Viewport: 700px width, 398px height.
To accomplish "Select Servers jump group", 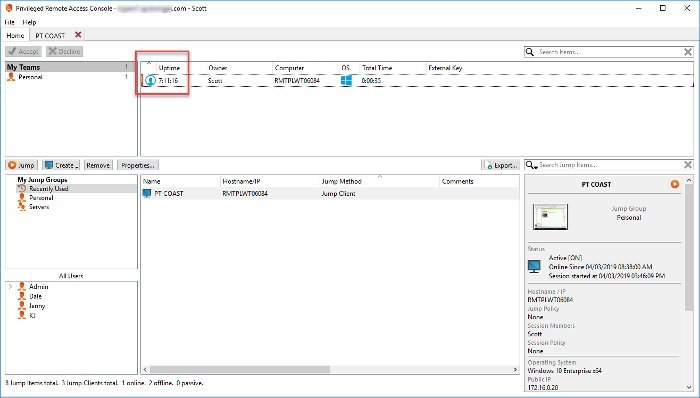I will coord(39,207).
